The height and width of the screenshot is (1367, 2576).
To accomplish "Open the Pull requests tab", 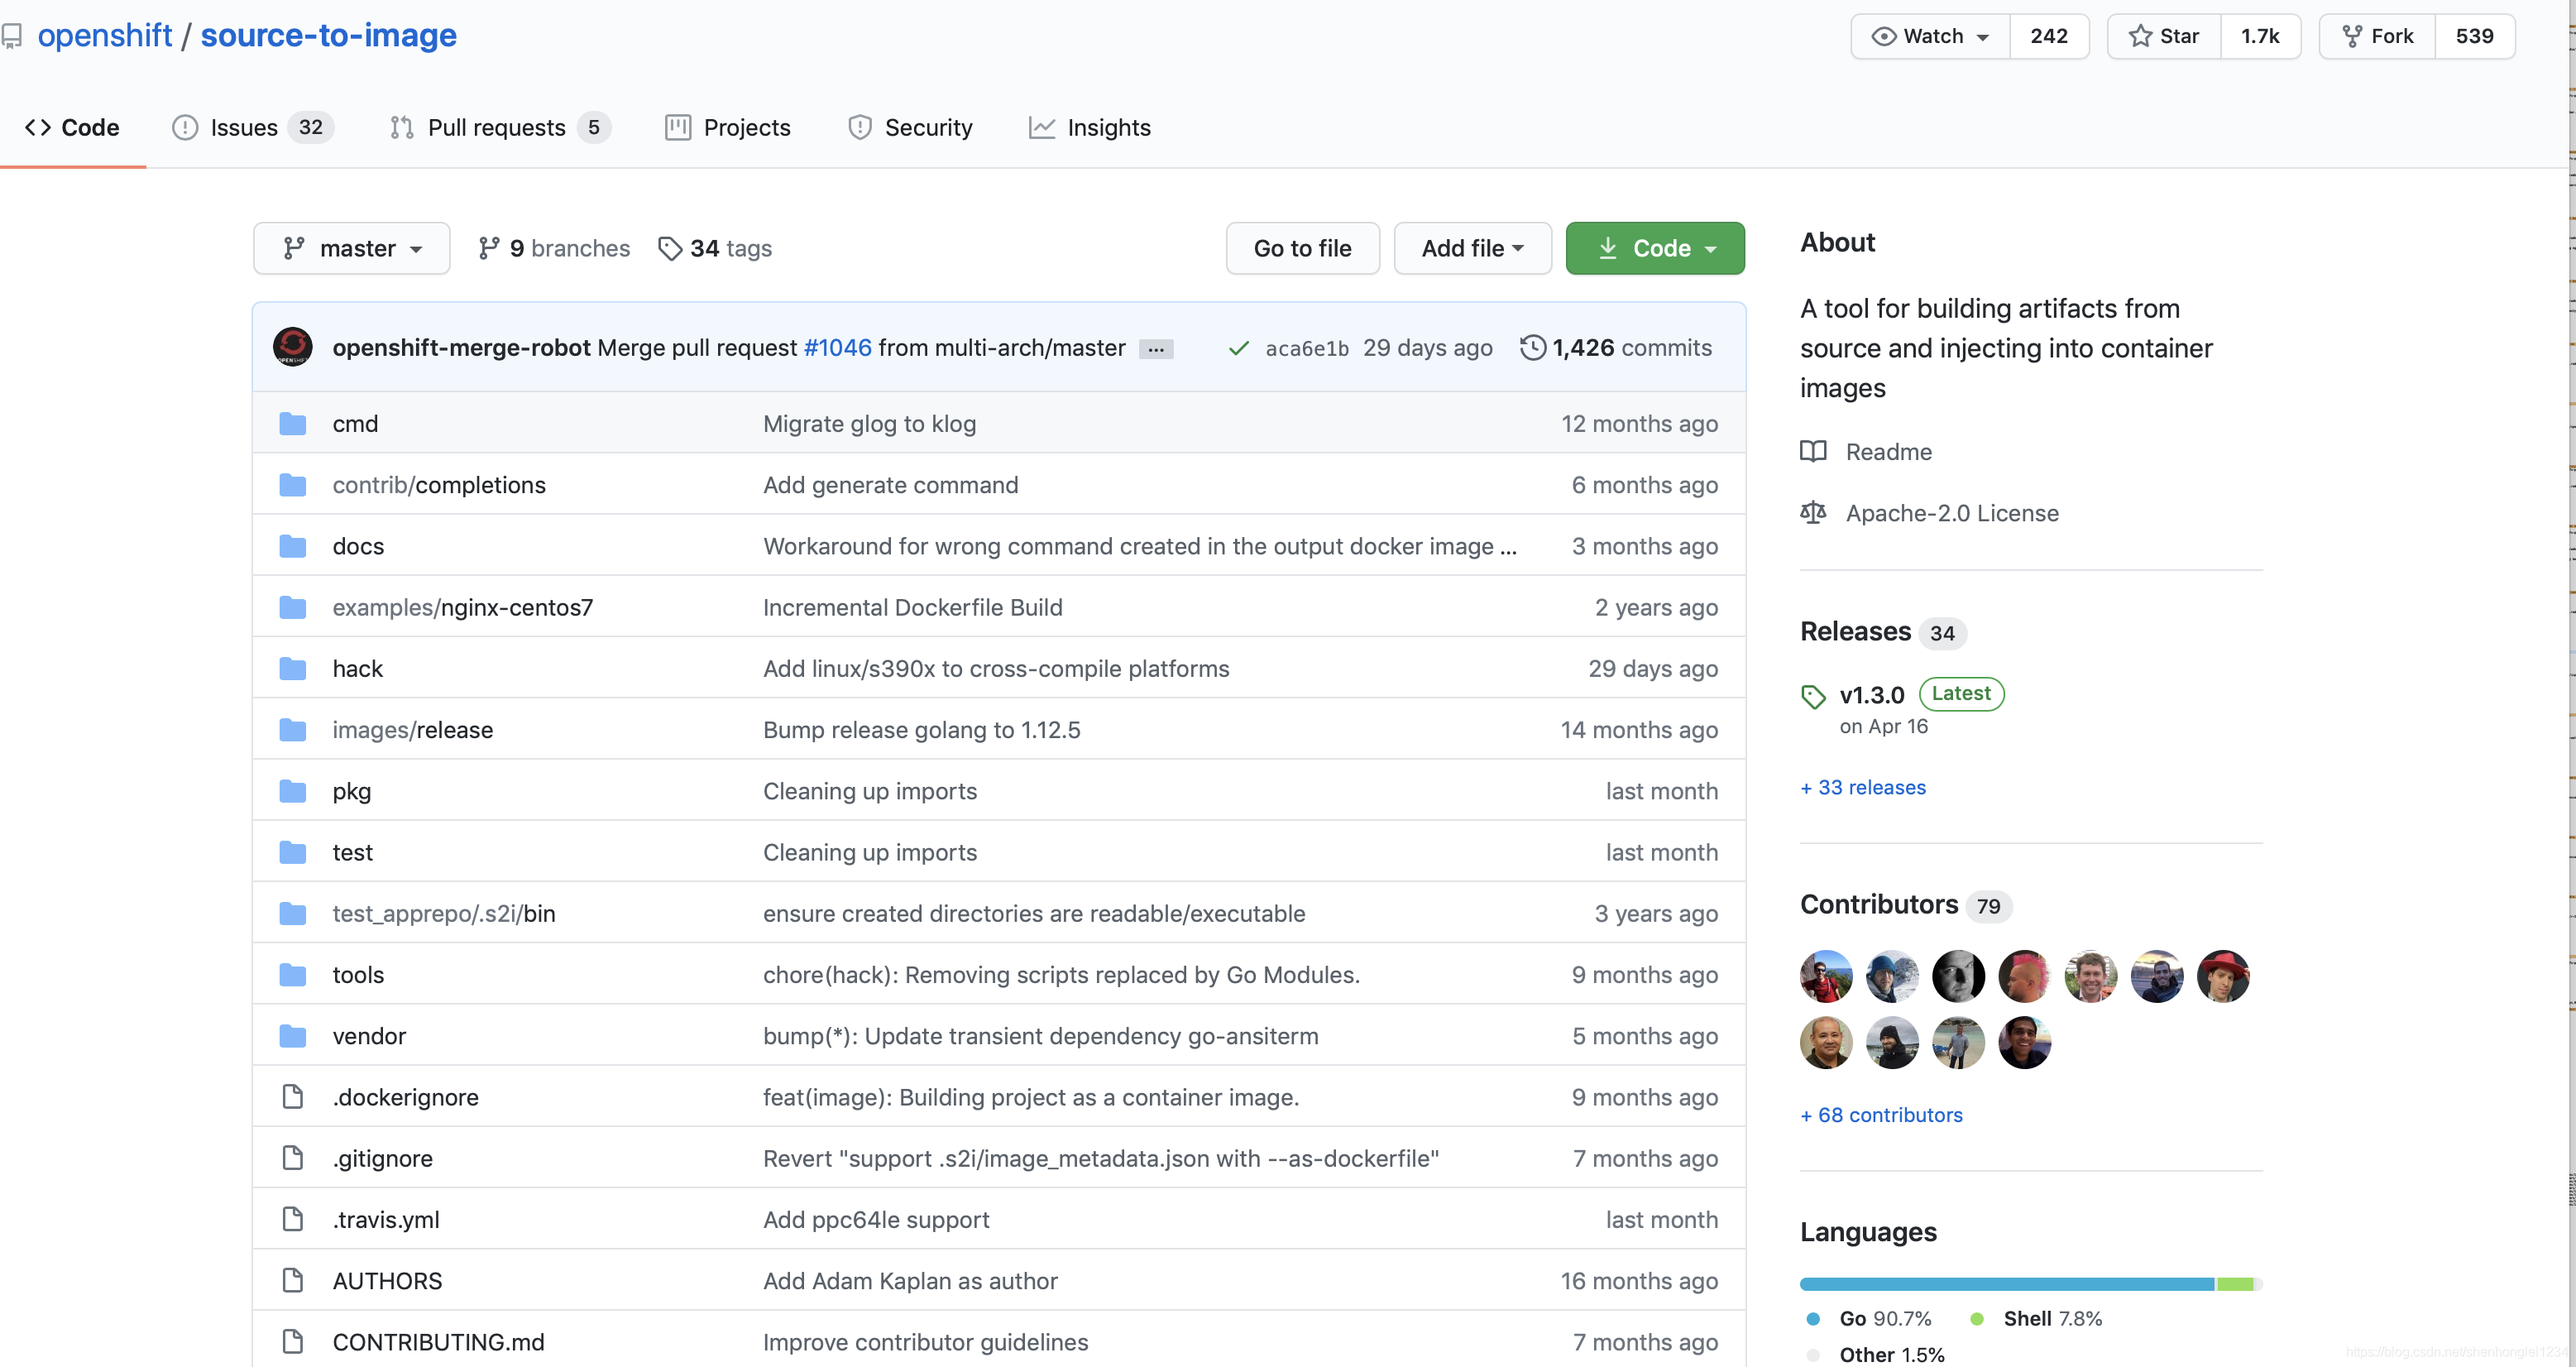I will coord(500,128).
